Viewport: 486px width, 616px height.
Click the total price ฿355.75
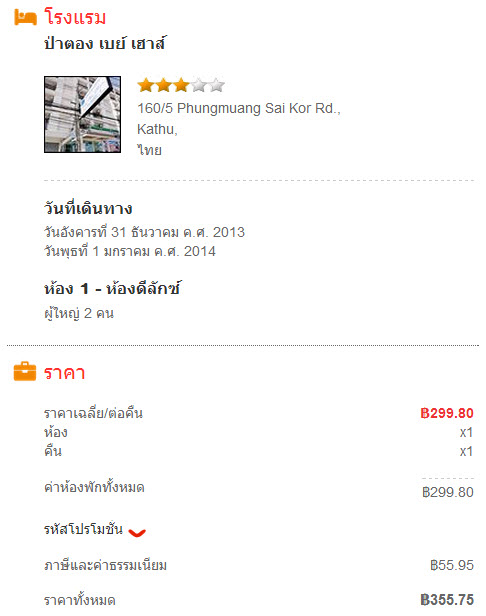pos(447,600)
